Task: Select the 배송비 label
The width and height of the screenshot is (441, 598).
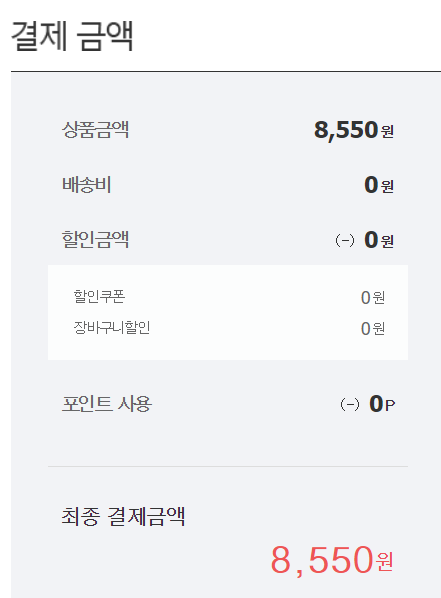Action: pyautogui.click(x=87, y=185)
